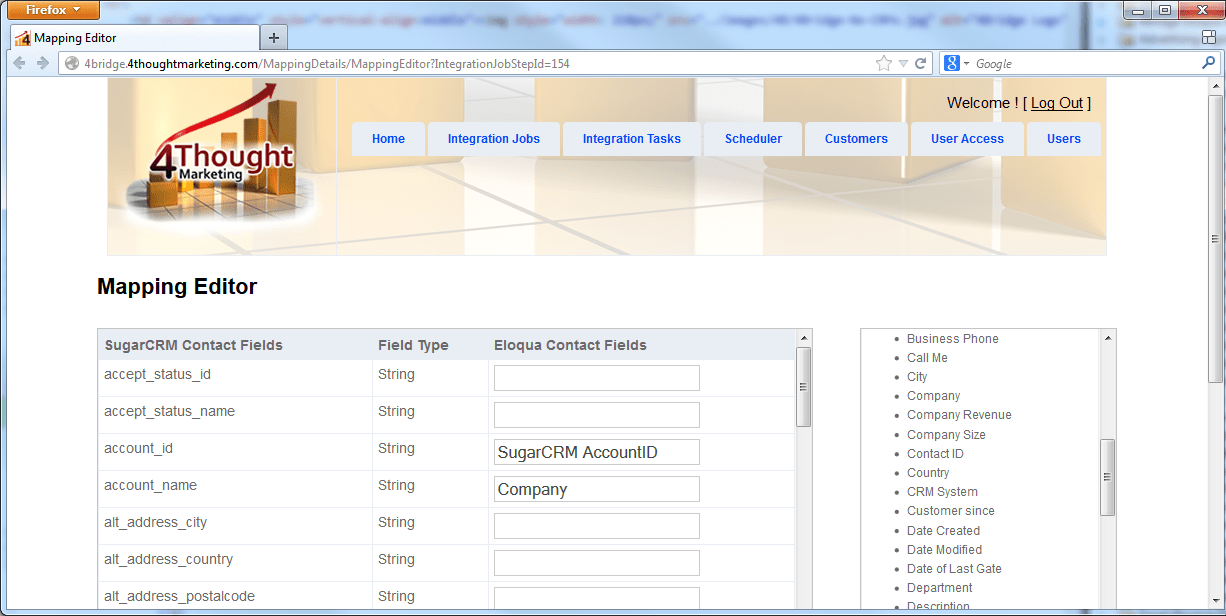Open the Customers menu item
Image resolution: width=1226 pixels, height=616 pixels.
coord(856,139)
